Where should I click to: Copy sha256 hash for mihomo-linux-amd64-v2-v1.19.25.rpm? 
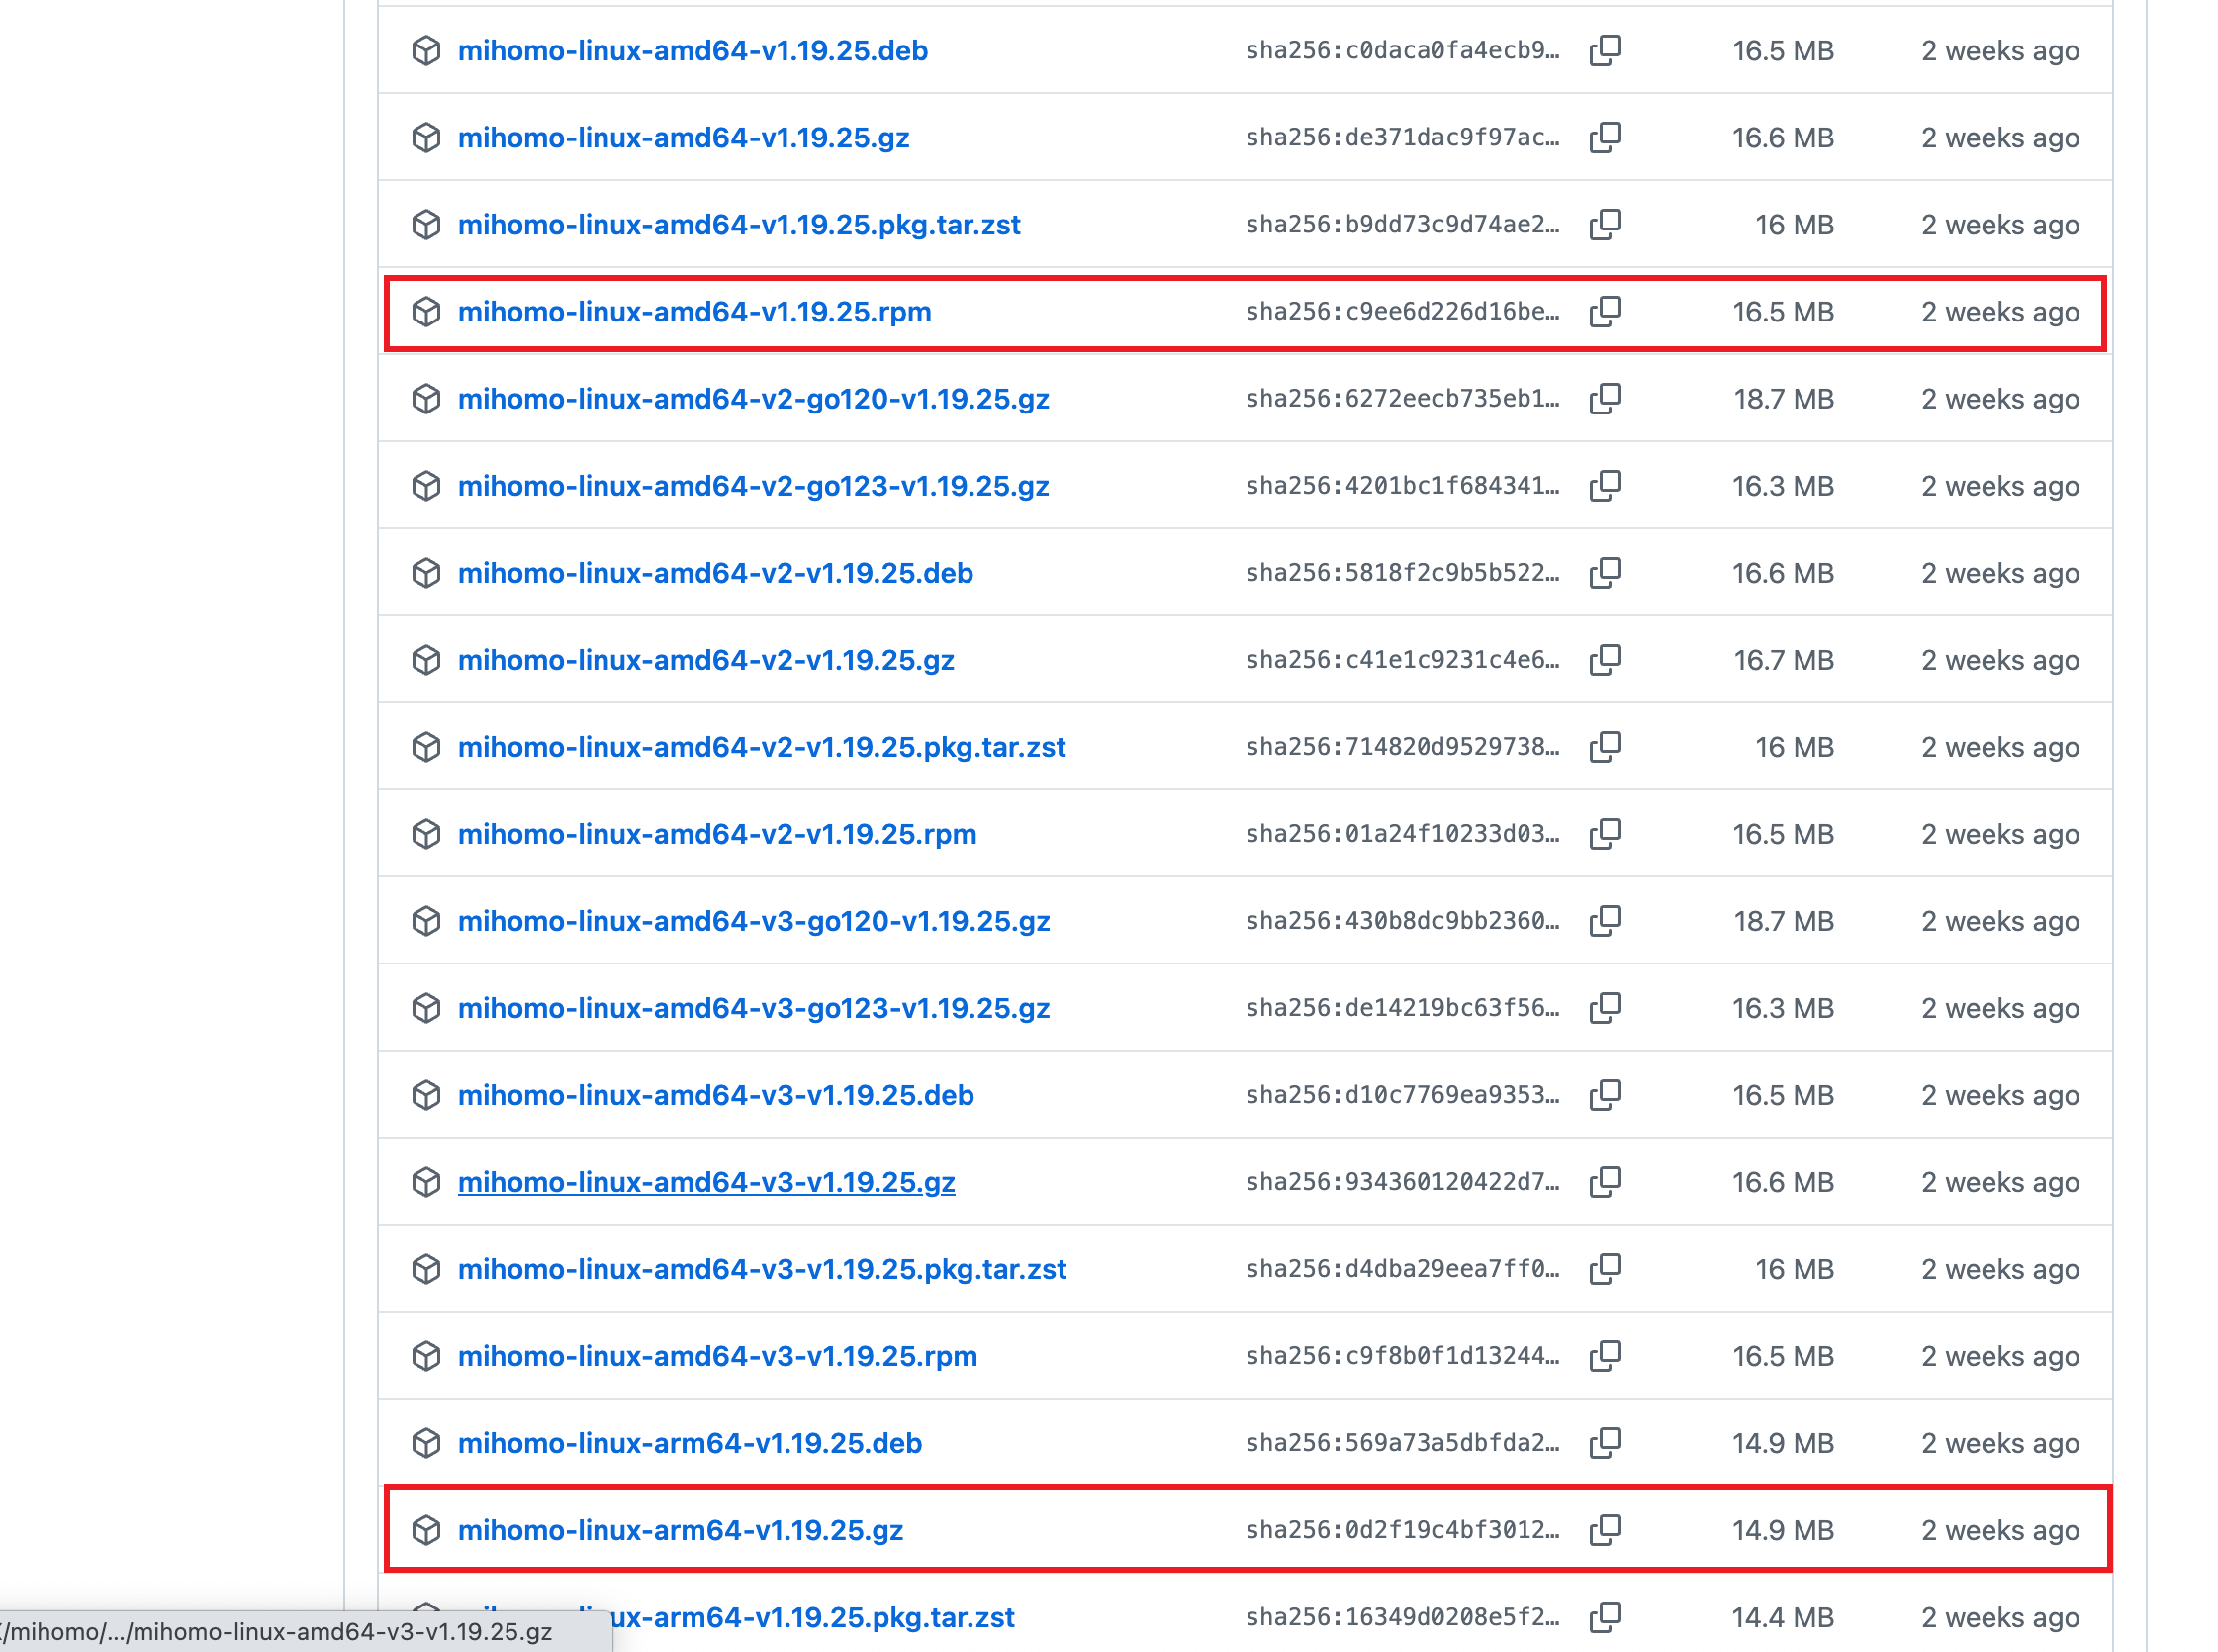[1605, 834]
